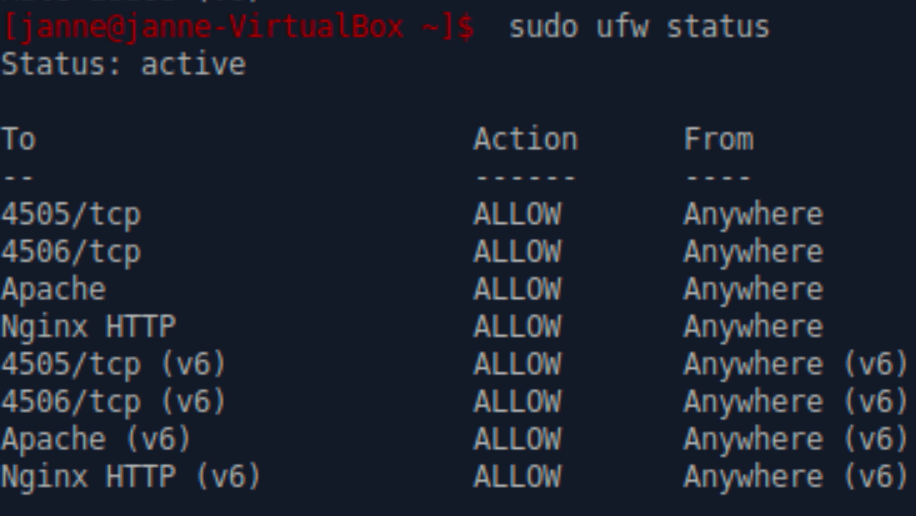Click the 'sudo ufw status' command text

pyautogui.click(x=639, y=27)
